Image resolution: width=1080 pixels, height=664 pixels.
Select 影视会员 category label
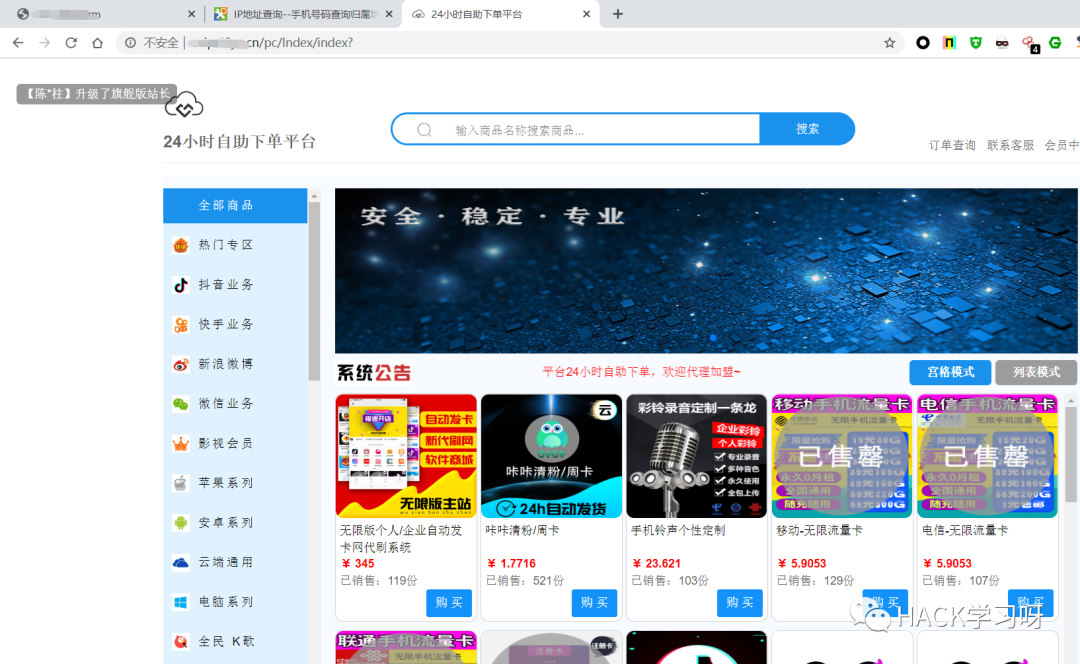[x=226, y=444]
